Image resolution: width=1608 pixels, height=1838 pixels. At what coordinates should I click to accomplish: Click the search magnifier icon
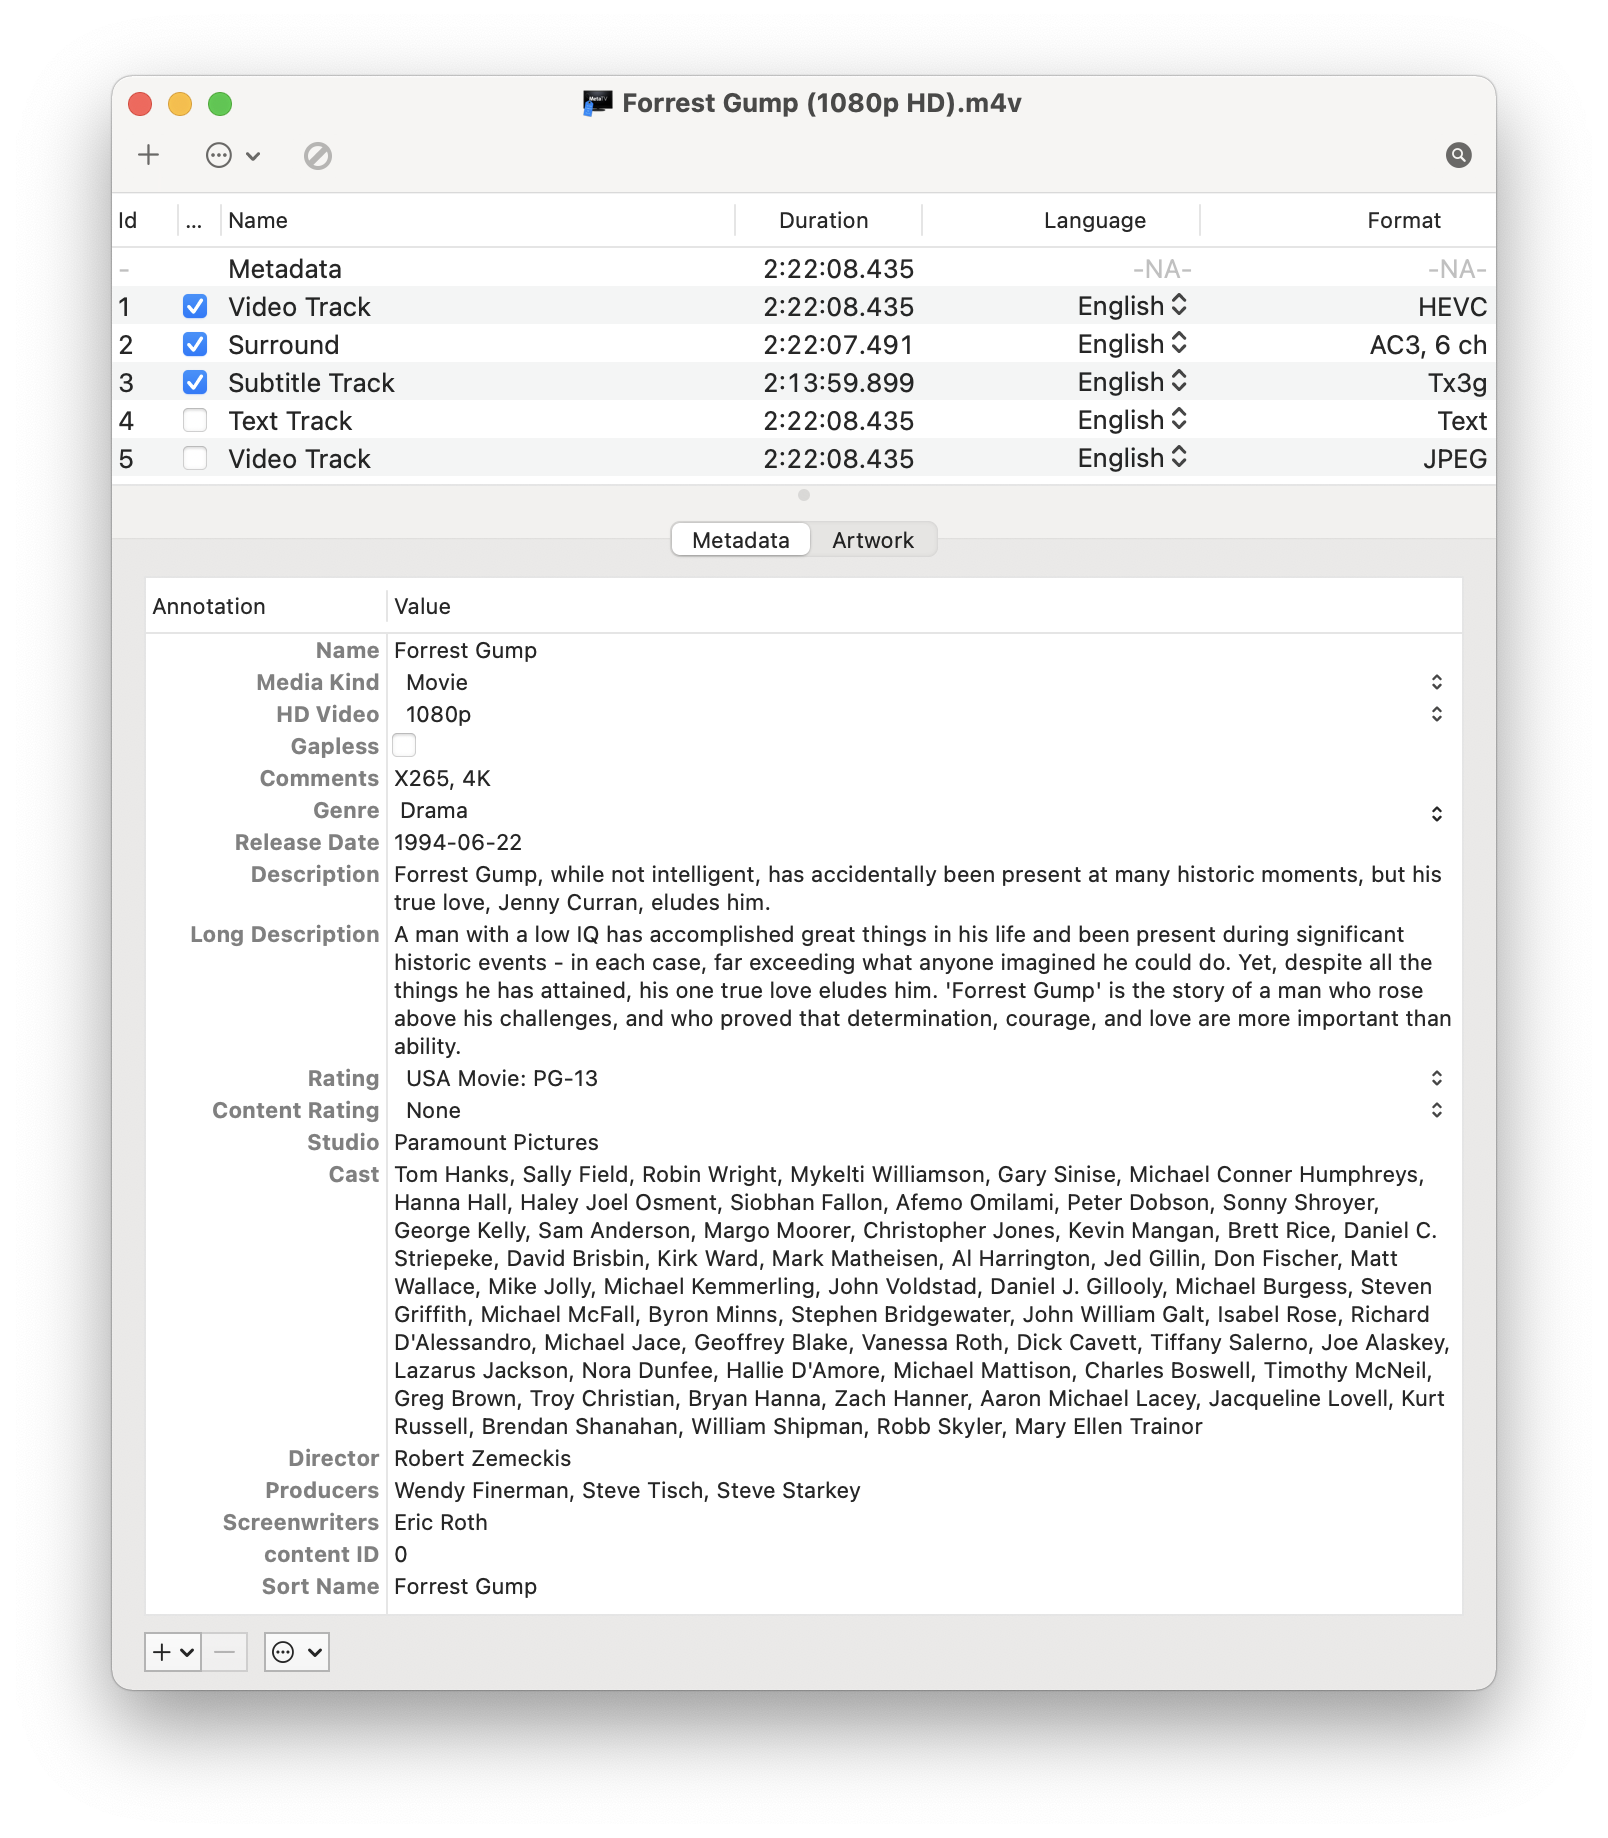[1458, 155]
